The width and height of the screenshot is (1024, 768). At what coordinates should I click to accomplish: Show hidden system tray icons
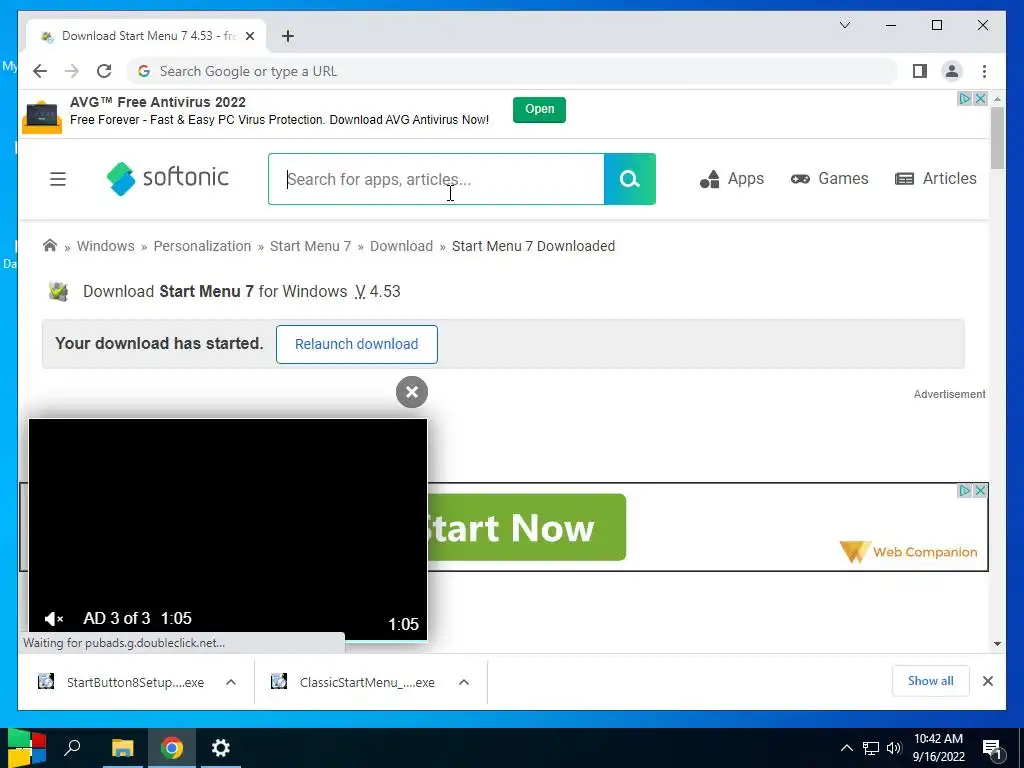click(846, 748)
